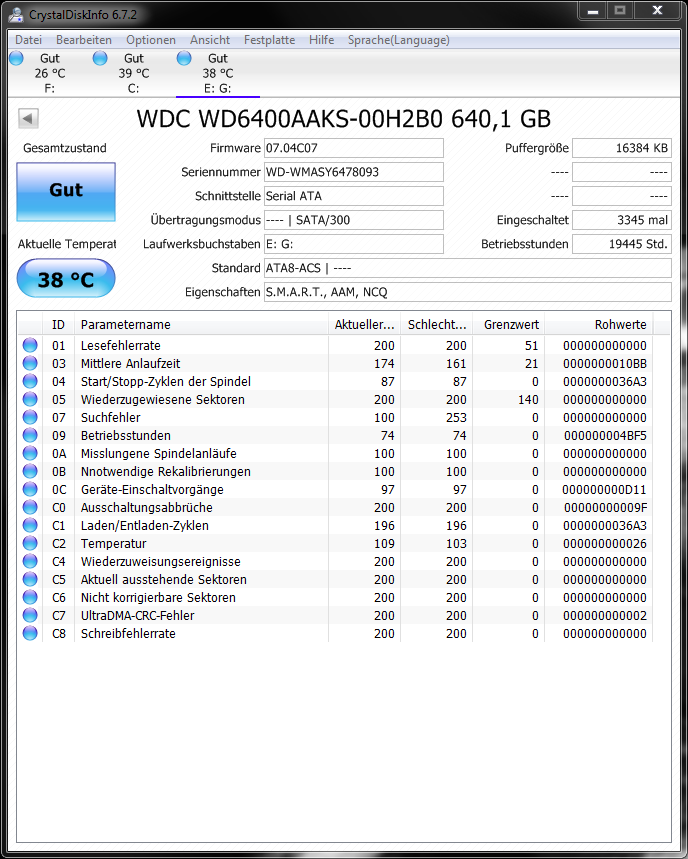Switch to the F: disk tab at 26 °C
This screenshot has width=688, height=859.
[50, 73]
